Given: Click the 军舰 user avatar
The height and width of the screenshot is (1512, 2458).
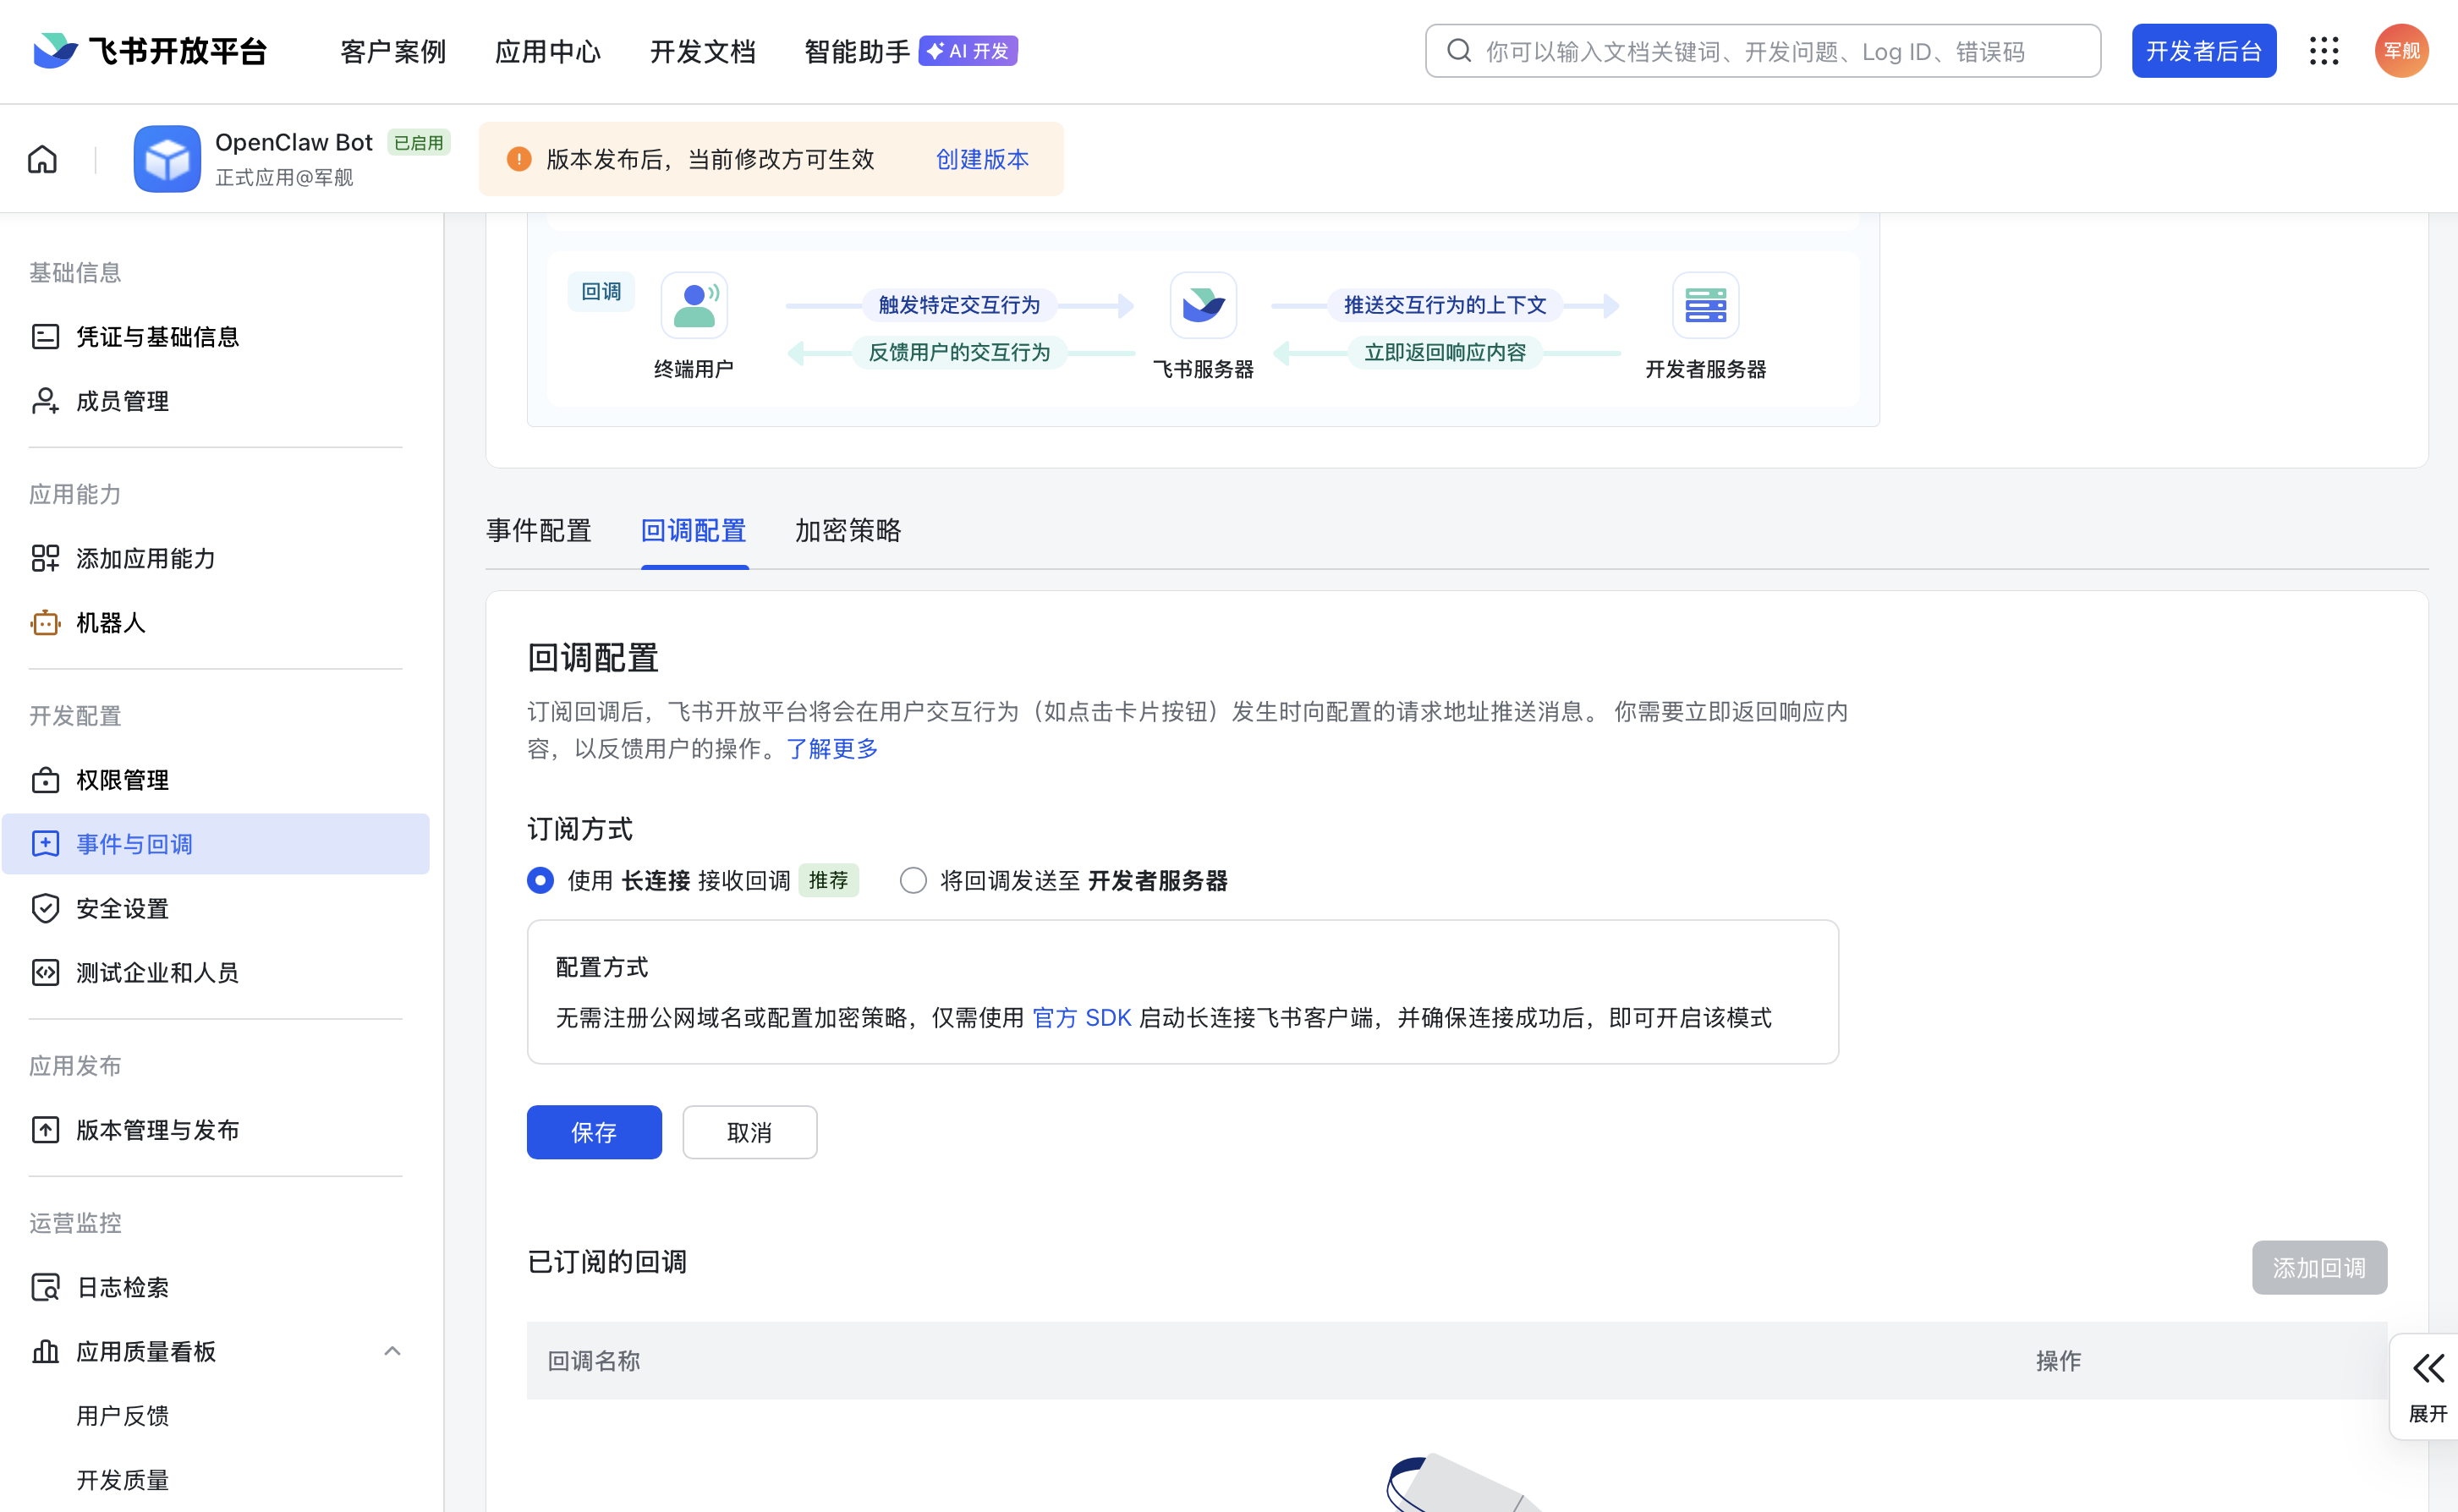Looking at the screenshot, I should pyautogui.click(x=2401, y=51).
